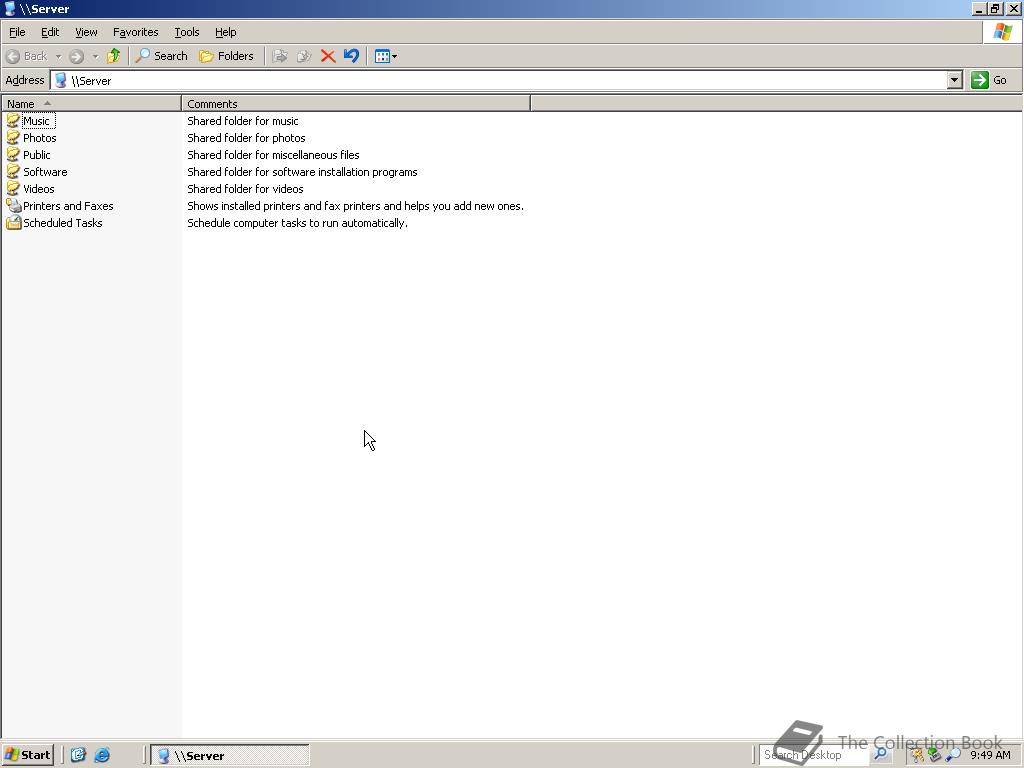Click the 'Shared folder for music' comment

[243, 121]
